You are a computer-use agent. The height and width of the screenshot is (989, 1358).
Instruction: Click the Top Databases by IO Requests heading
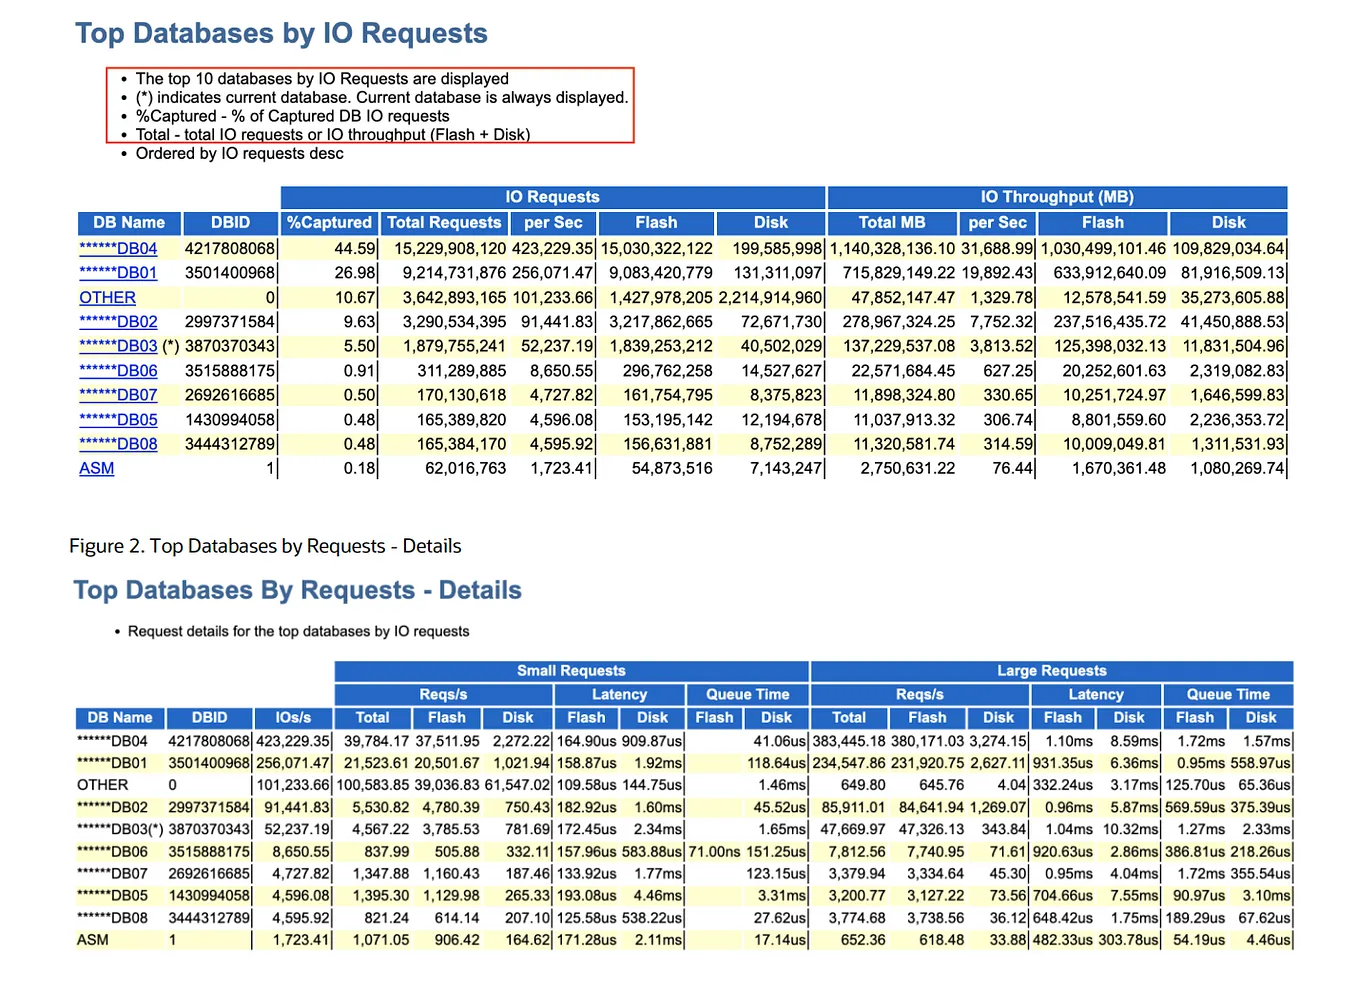coord(280,33)
